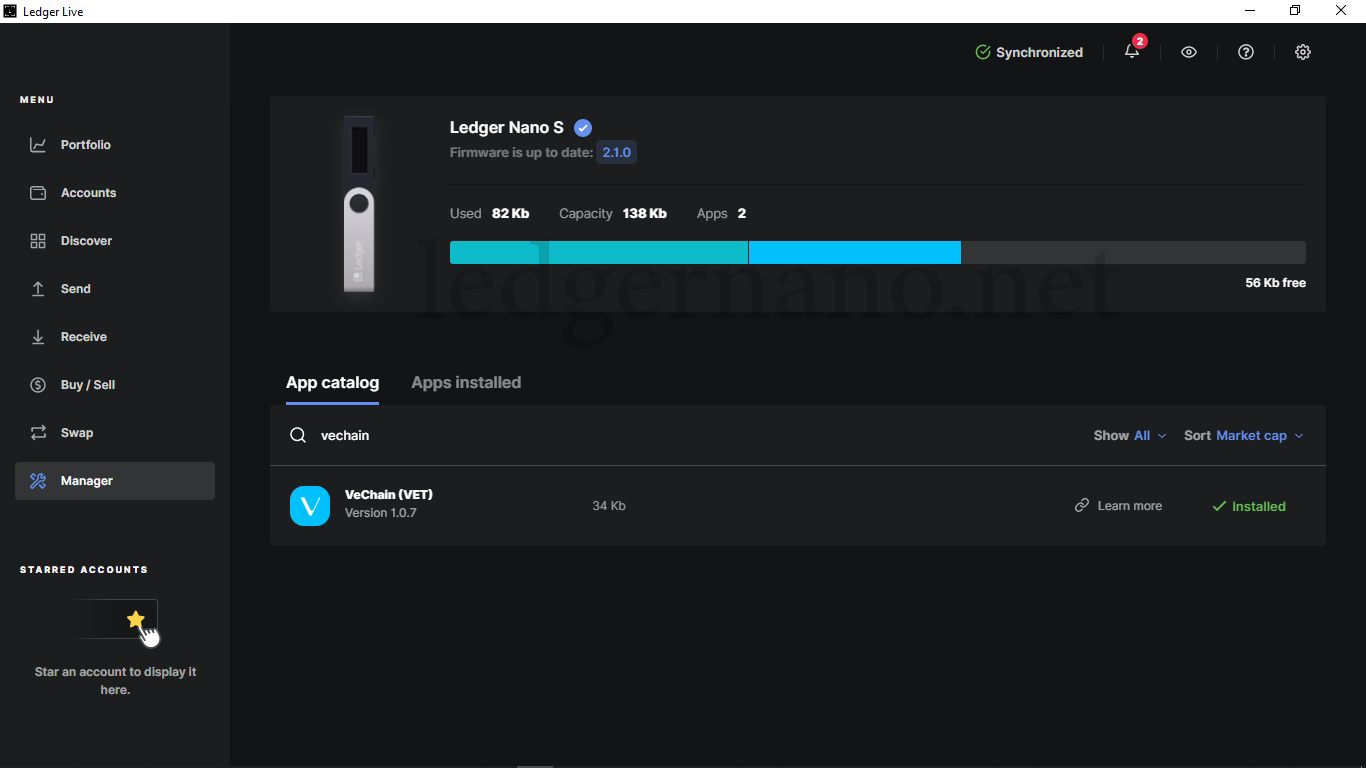The width and height of the screenshot is (1366, 768).
Task: Click the VeChain (VET) app name
Action: coord(389,495)
